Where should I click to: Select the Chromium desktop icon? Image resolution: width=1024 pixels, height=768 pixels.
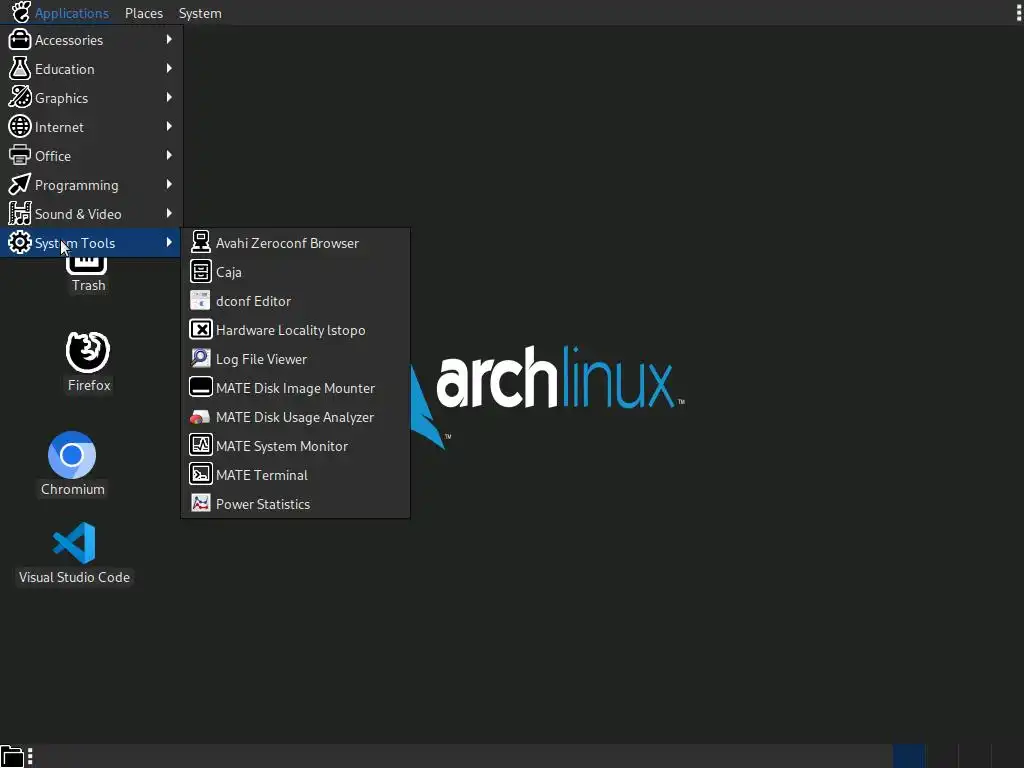pos(72,464)
